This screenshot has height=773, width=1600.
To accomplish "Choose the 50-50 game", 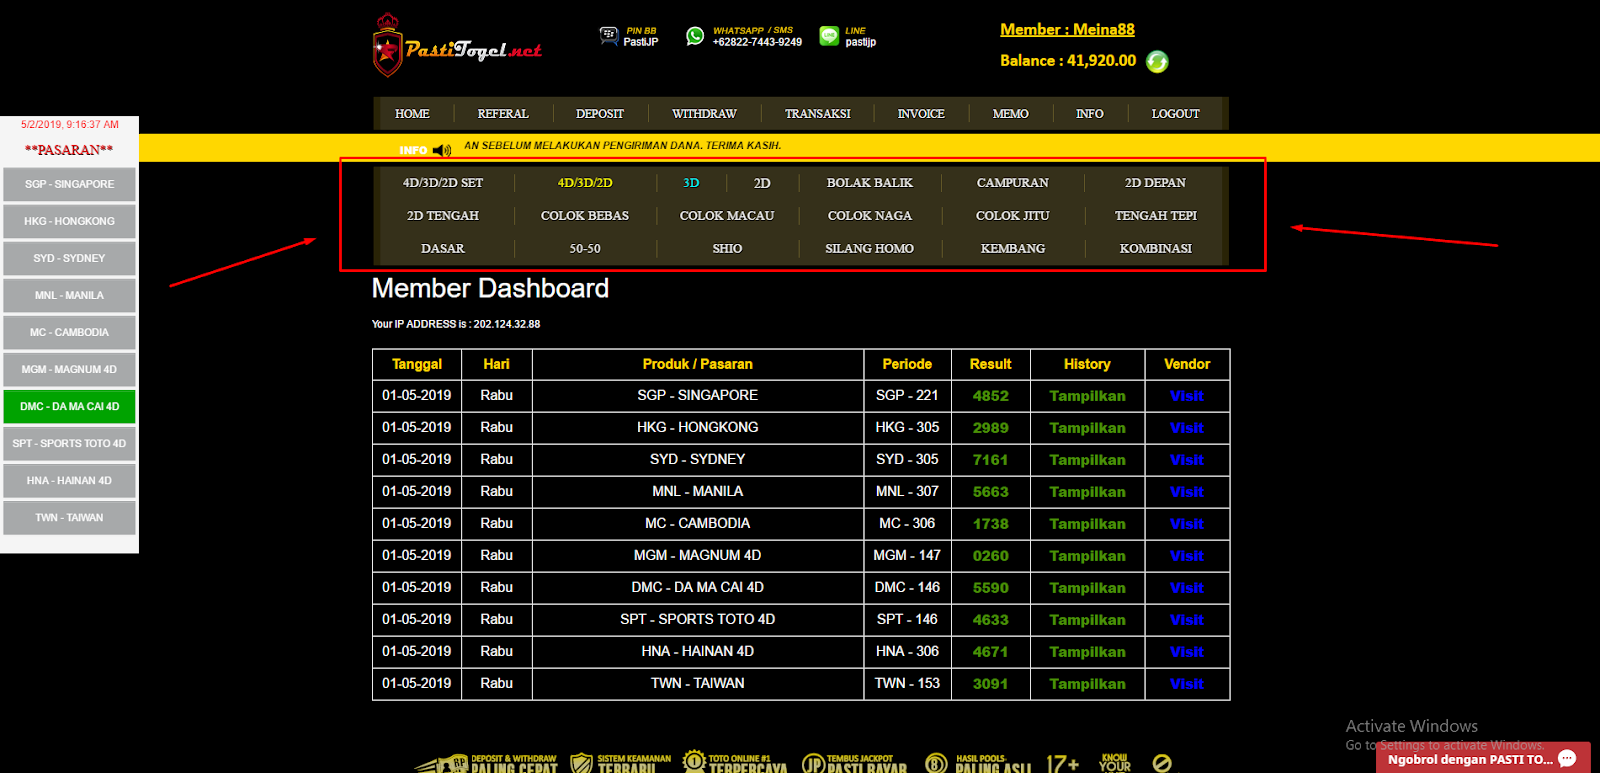I will click(585, 249).
